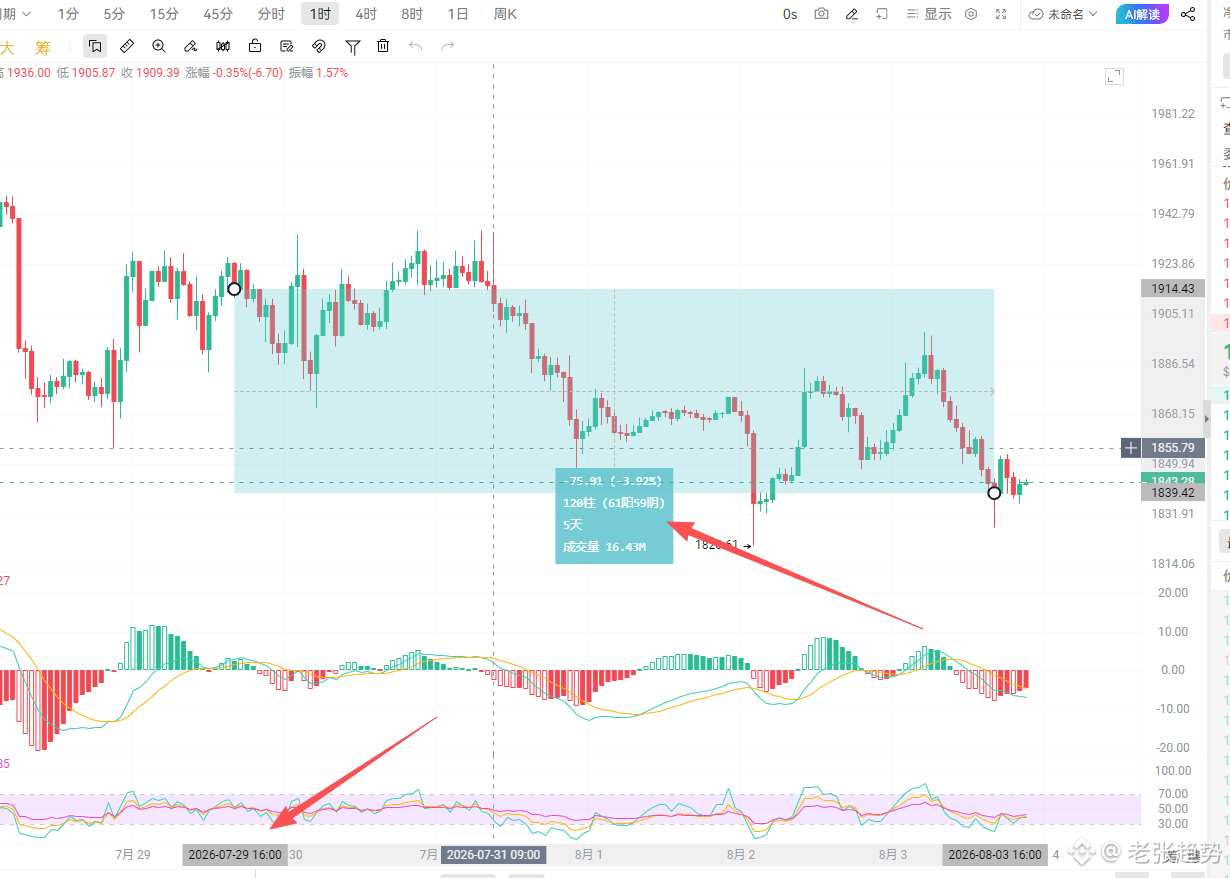Click the 8月 2 date on time axis
This screenshot has width=1230, height=878.
pyautogui.click(x=741, y=855)
